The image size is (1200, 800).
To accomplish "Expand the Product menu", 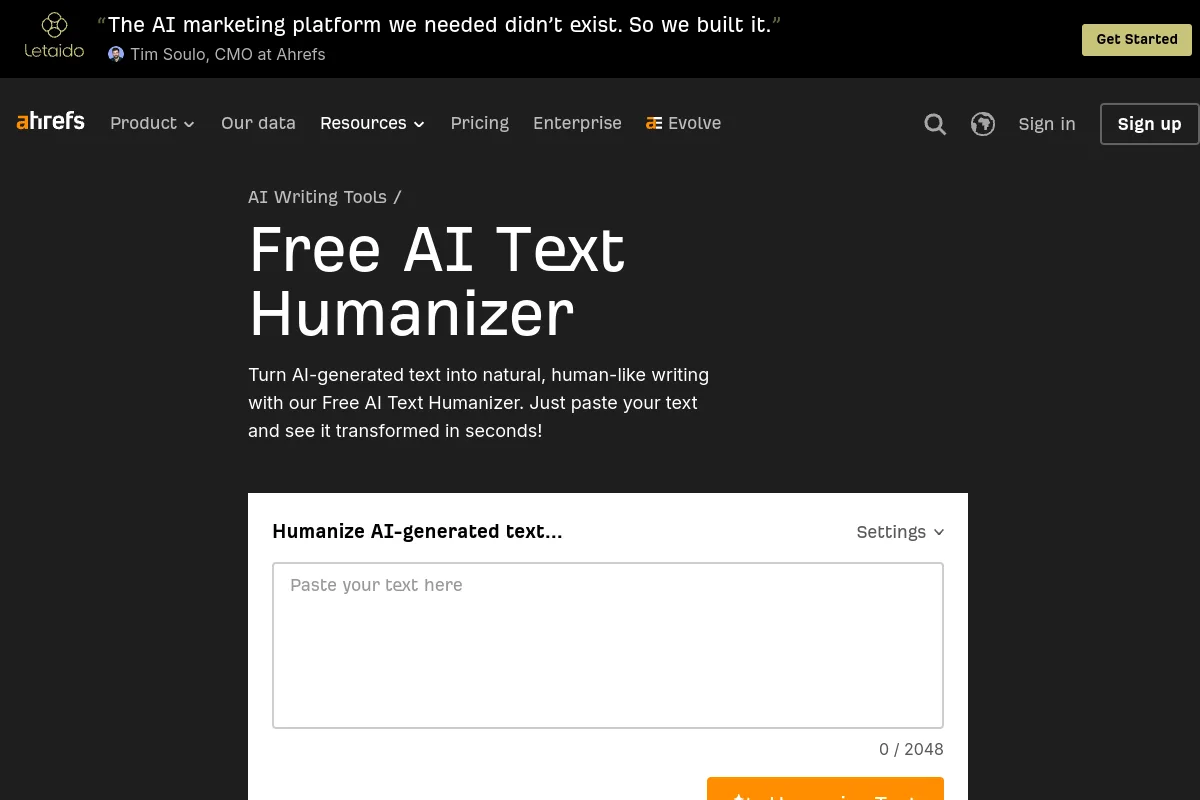I will click(152, 123).
